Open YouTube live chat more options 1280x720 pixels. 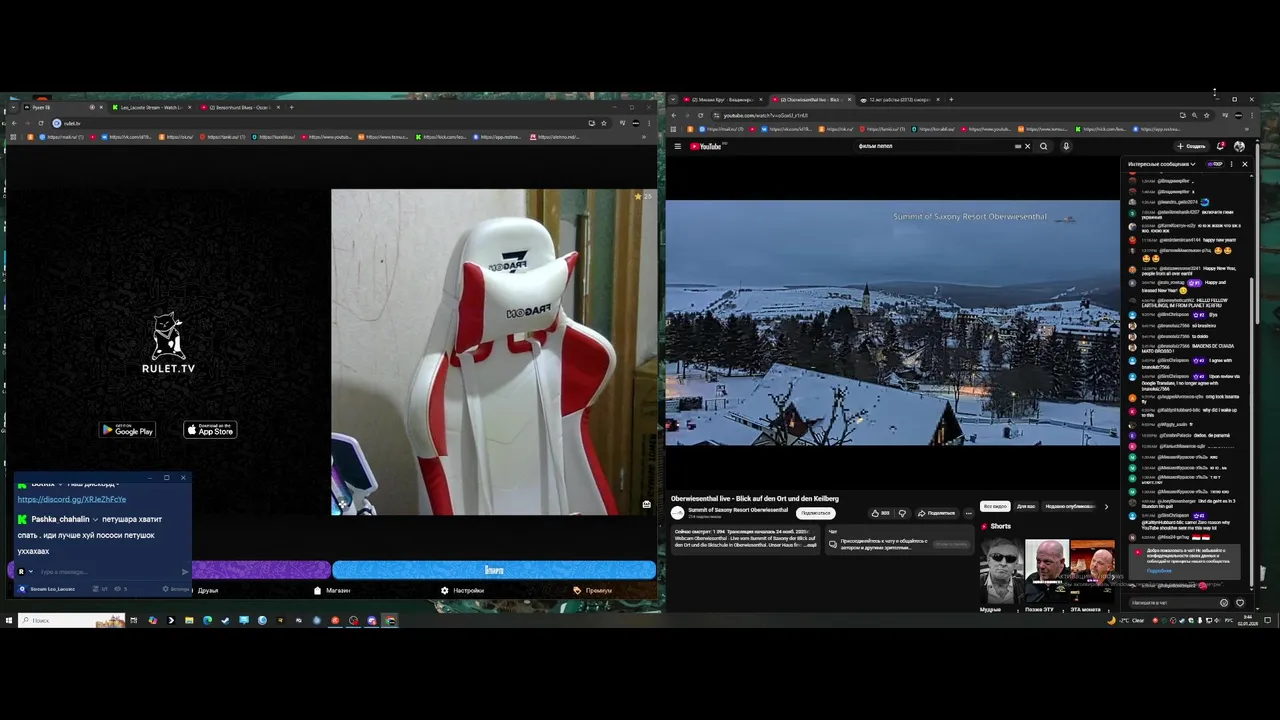click(x=1231, y=164)
